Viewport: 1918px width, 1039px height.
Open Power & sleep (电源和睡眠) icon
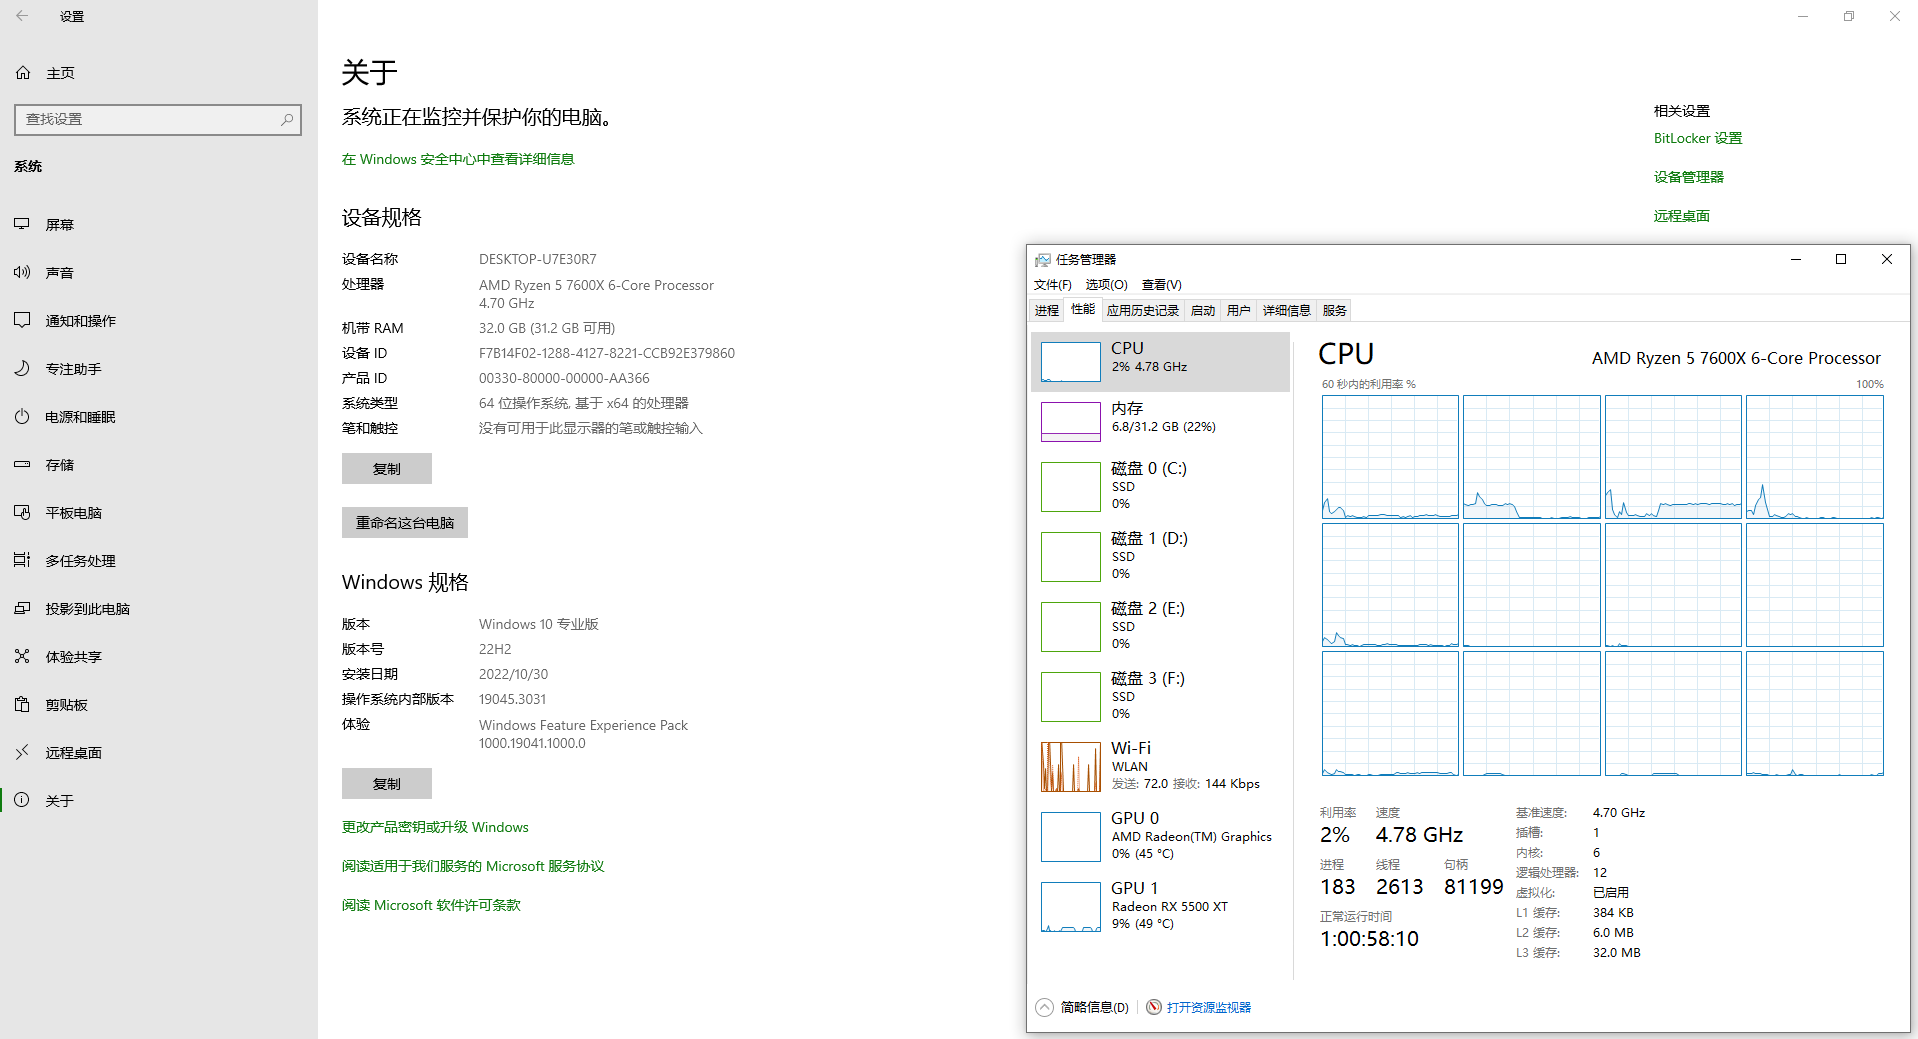point(22,416)
